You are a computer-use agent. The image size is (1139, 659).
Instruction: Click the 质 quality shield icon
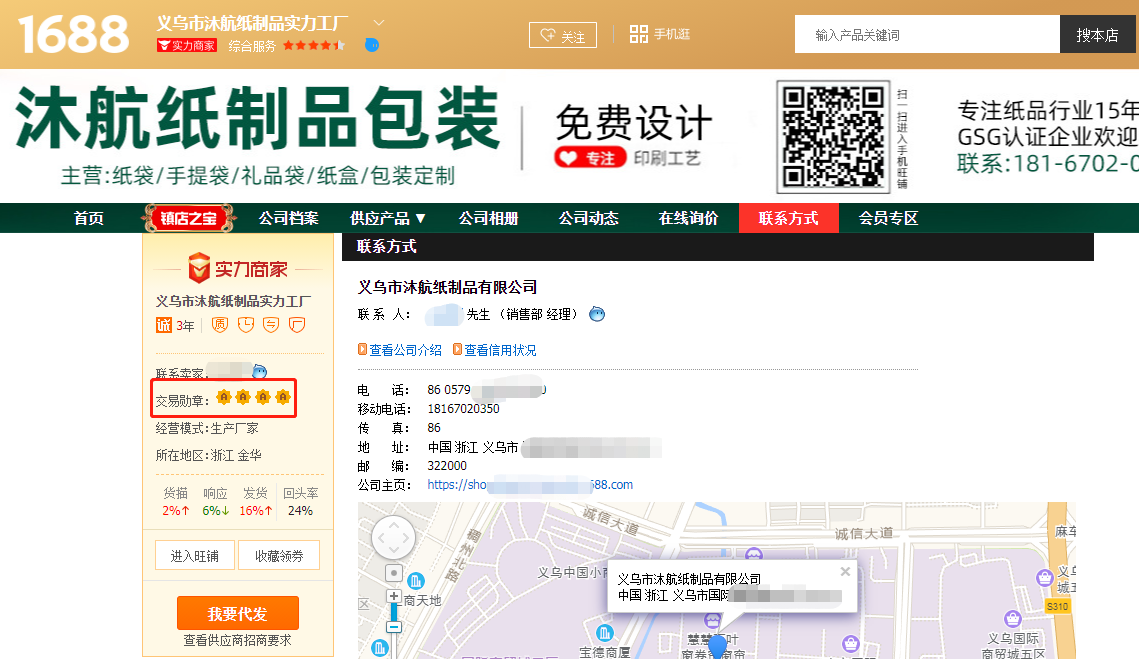click(219, 325)
